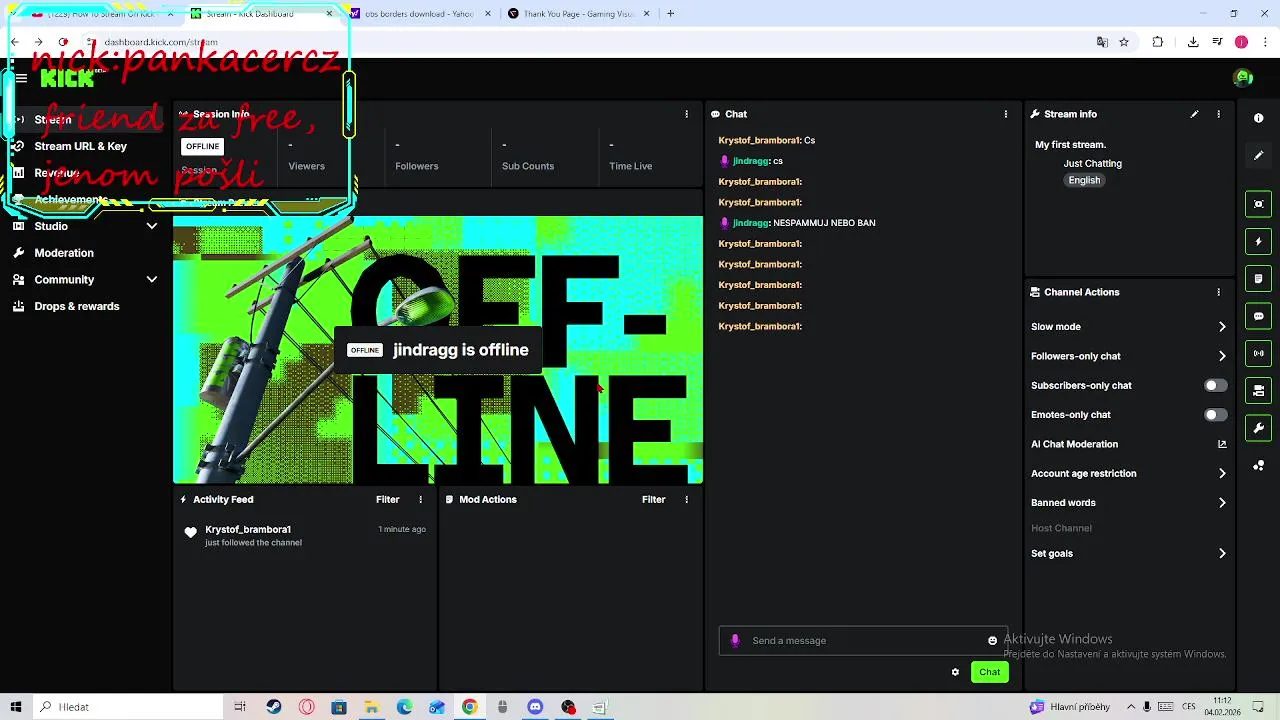This screenshot has height=720, width=1280.
Task: Open the Banned words arrow
Action: point(1222,503)
